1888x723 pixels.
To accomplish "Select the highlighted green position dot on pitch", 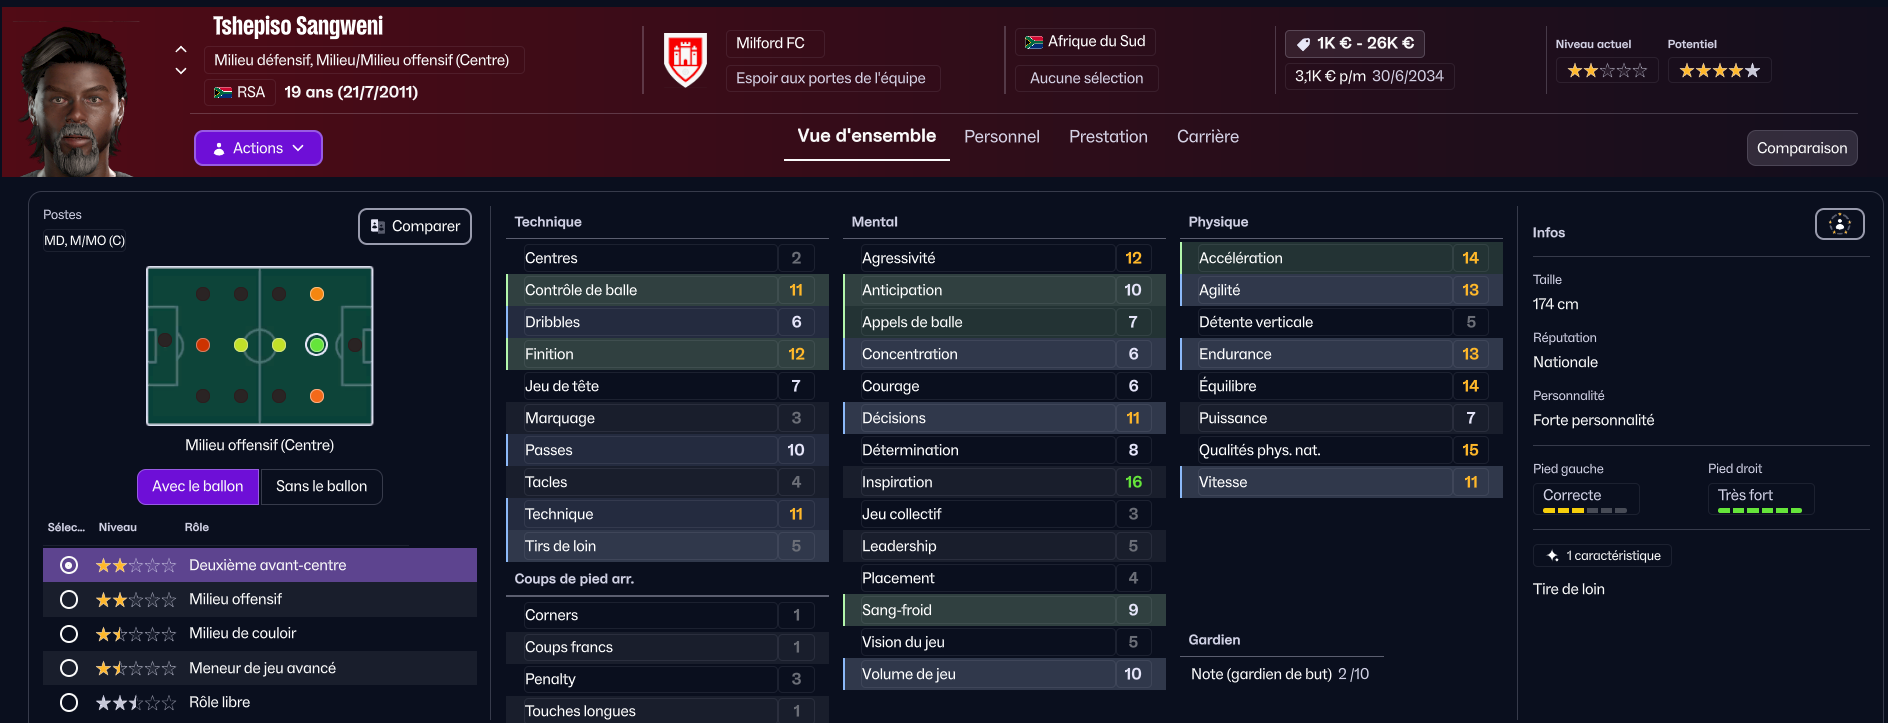I will click(x=317, y=345).
